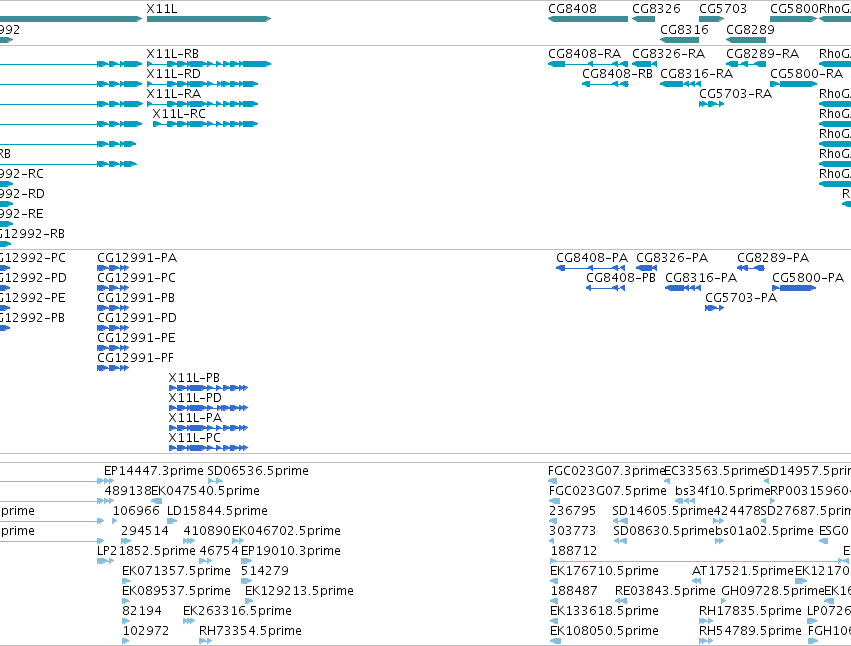Open the EP19010.3prime EST label
Viewport: 851px width, 646px height.
291,552
